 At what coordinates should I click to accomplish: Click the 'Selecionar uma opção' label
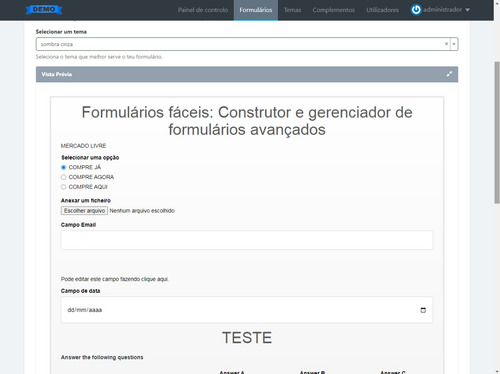point(90,157)
